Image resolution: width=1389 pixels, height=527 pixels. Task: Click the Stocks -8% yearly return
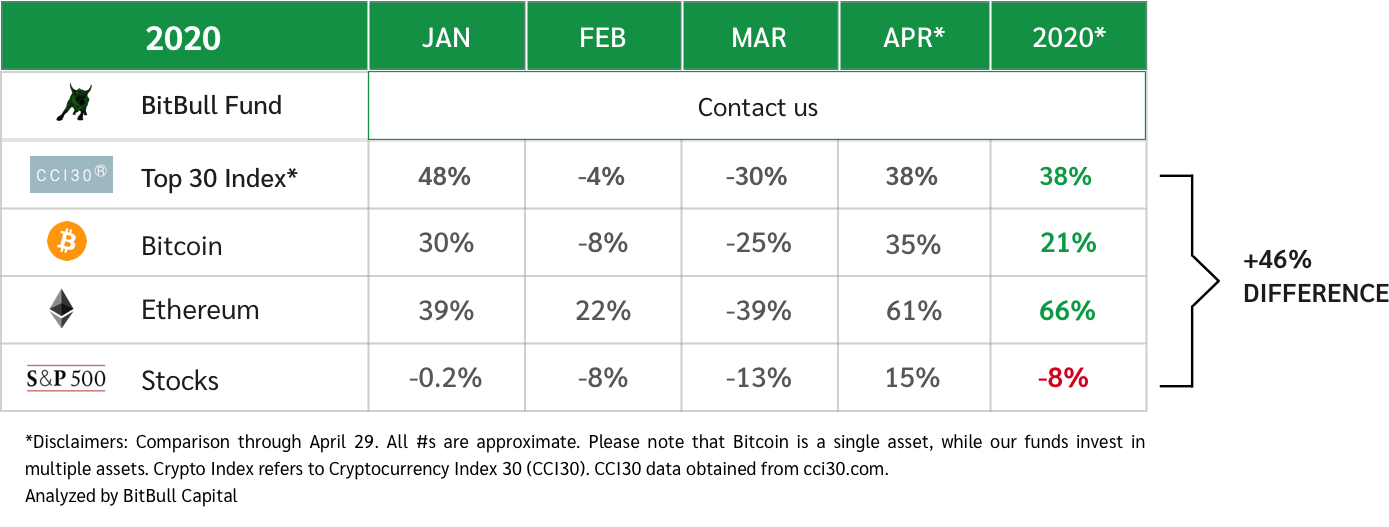[x=1062, y=378]
